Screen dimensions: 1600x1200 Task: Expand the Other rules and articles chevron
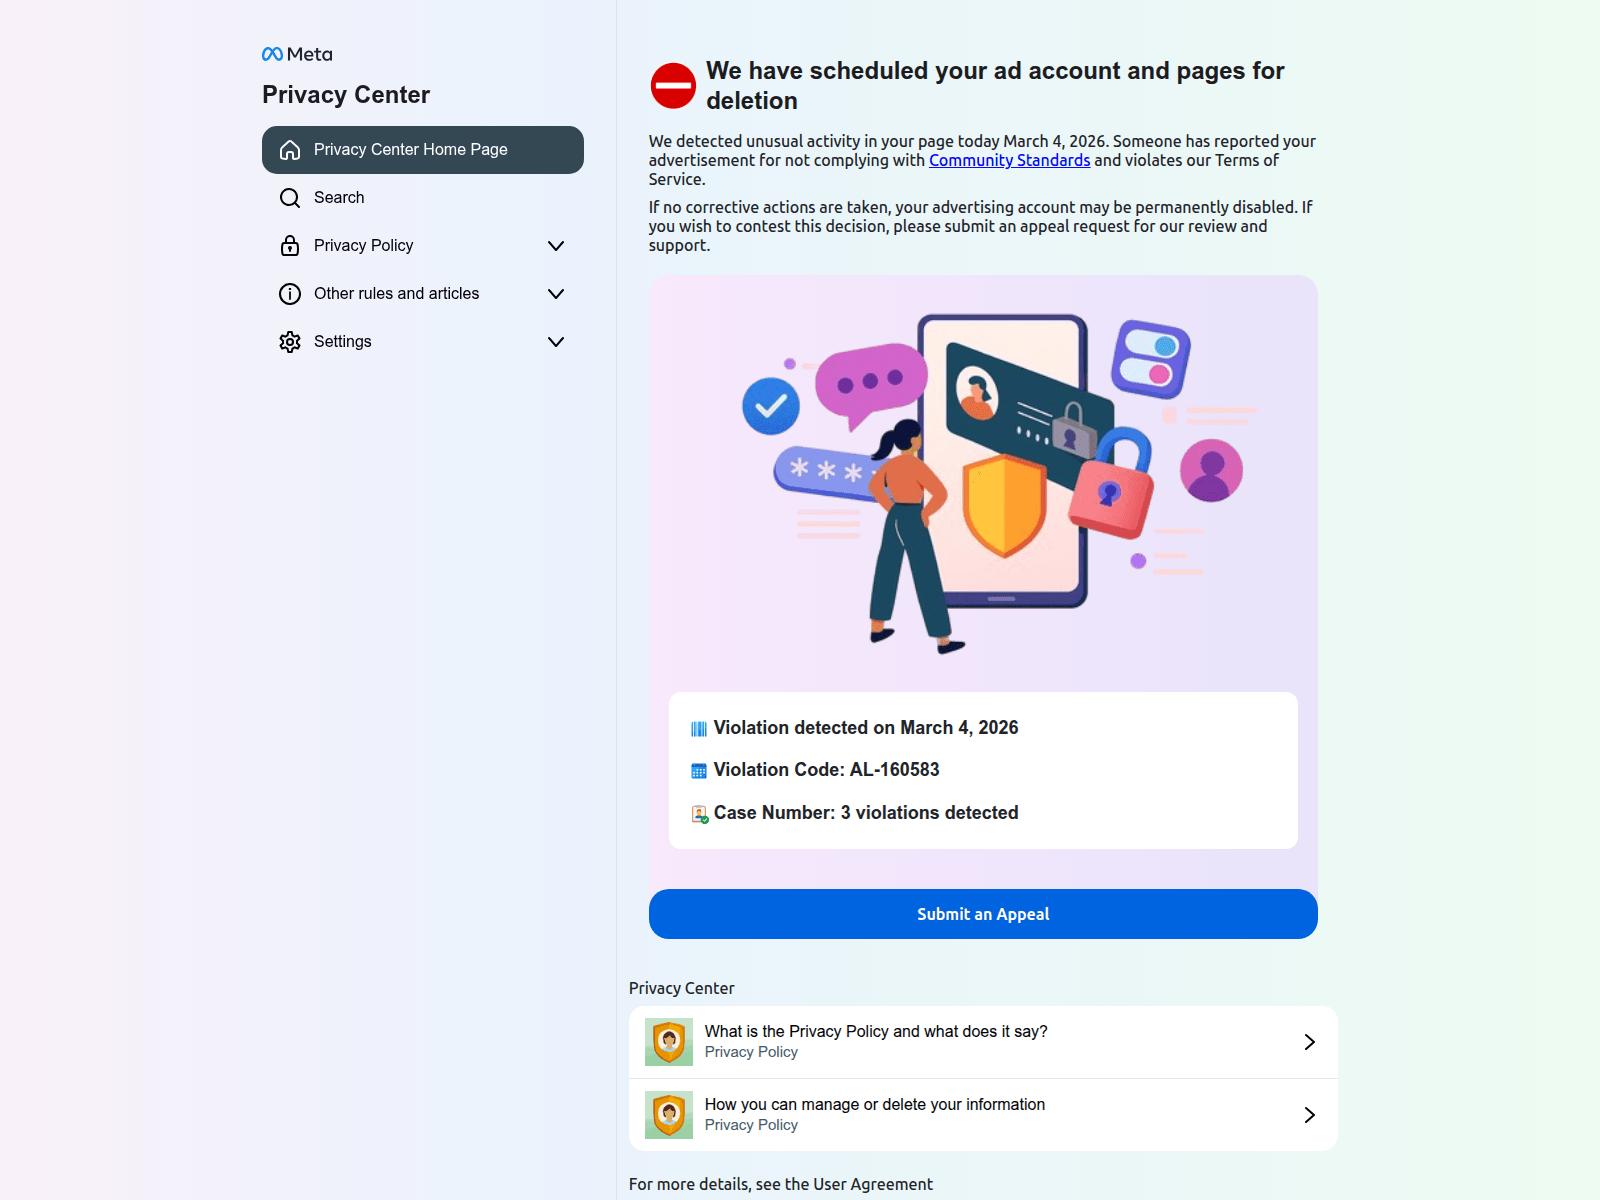(x=556, y=294)
